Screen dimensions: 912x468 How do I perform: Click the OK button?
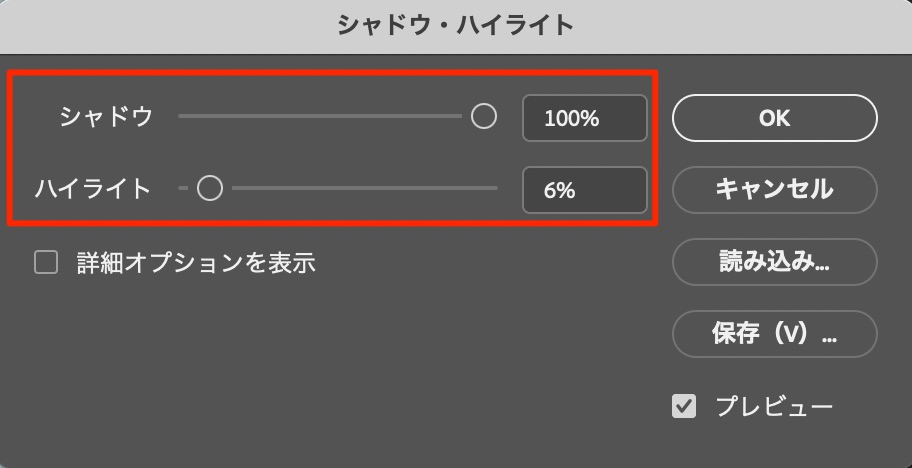pyautogui.click(x=774, y=118)
